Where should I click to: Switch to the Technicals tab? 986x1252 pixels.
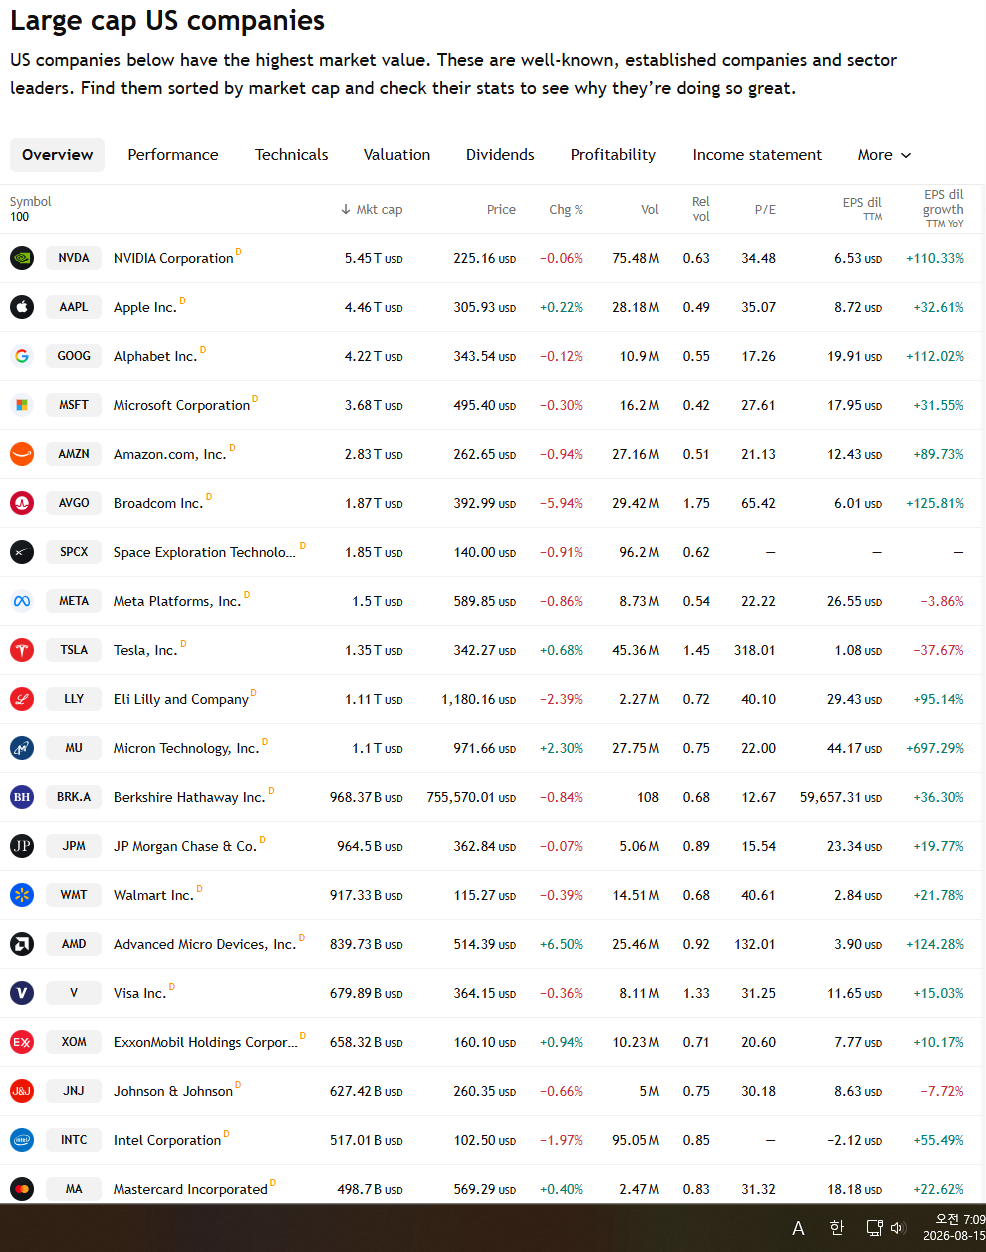(x=291, y=155)
